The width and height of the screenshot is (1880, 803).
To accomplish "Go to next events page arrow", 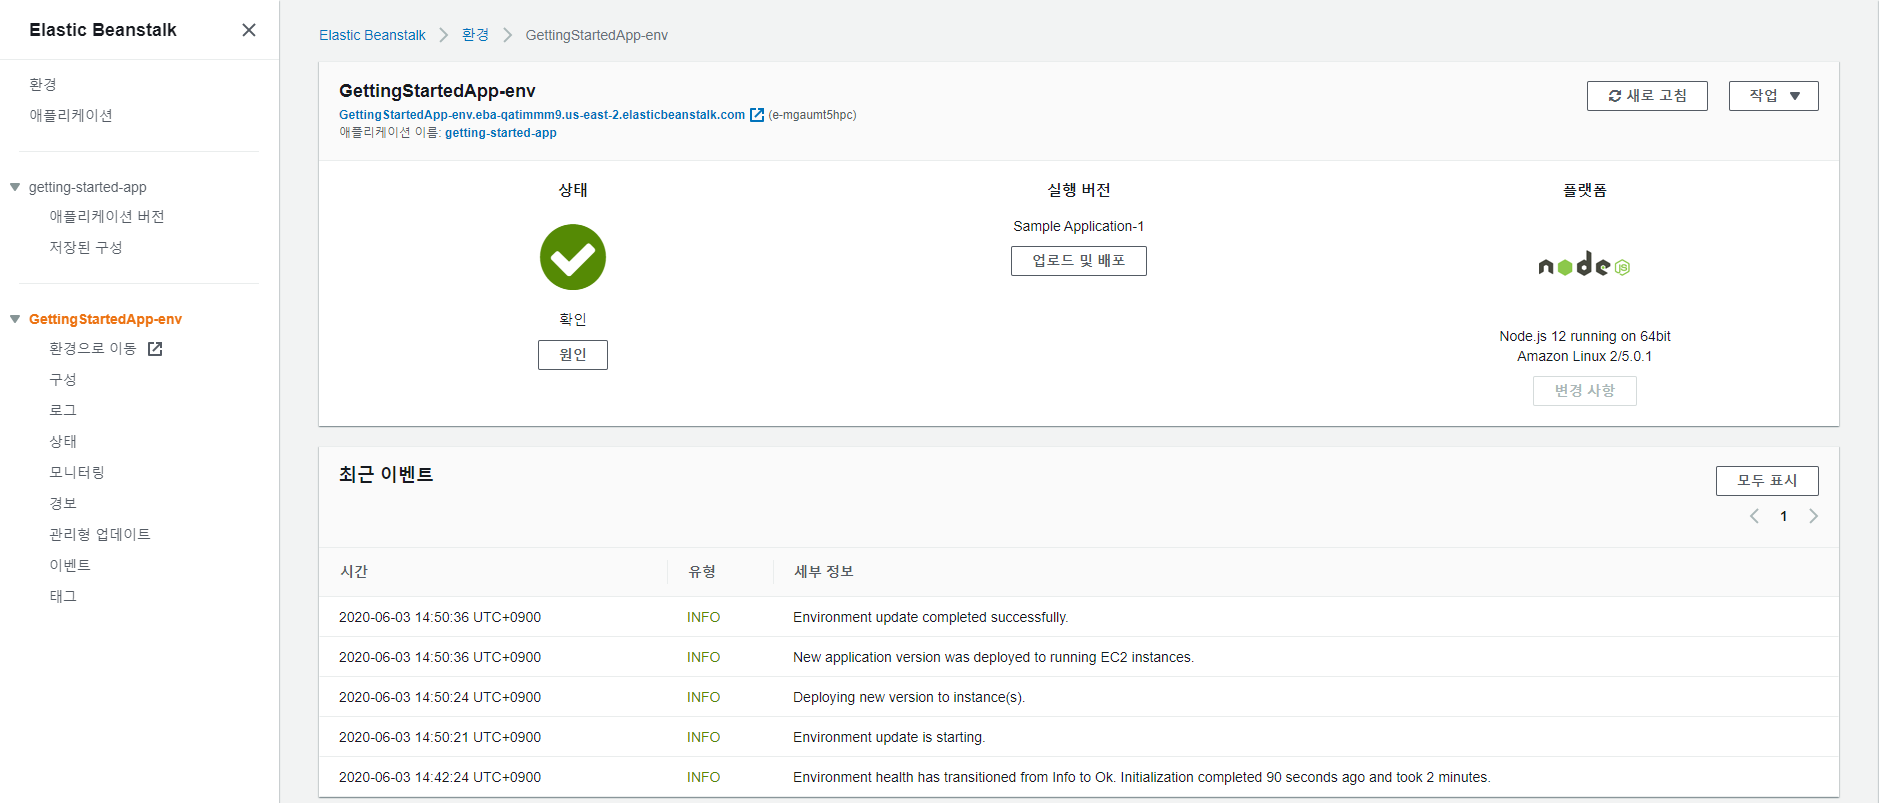I will tap(1813, 516).
